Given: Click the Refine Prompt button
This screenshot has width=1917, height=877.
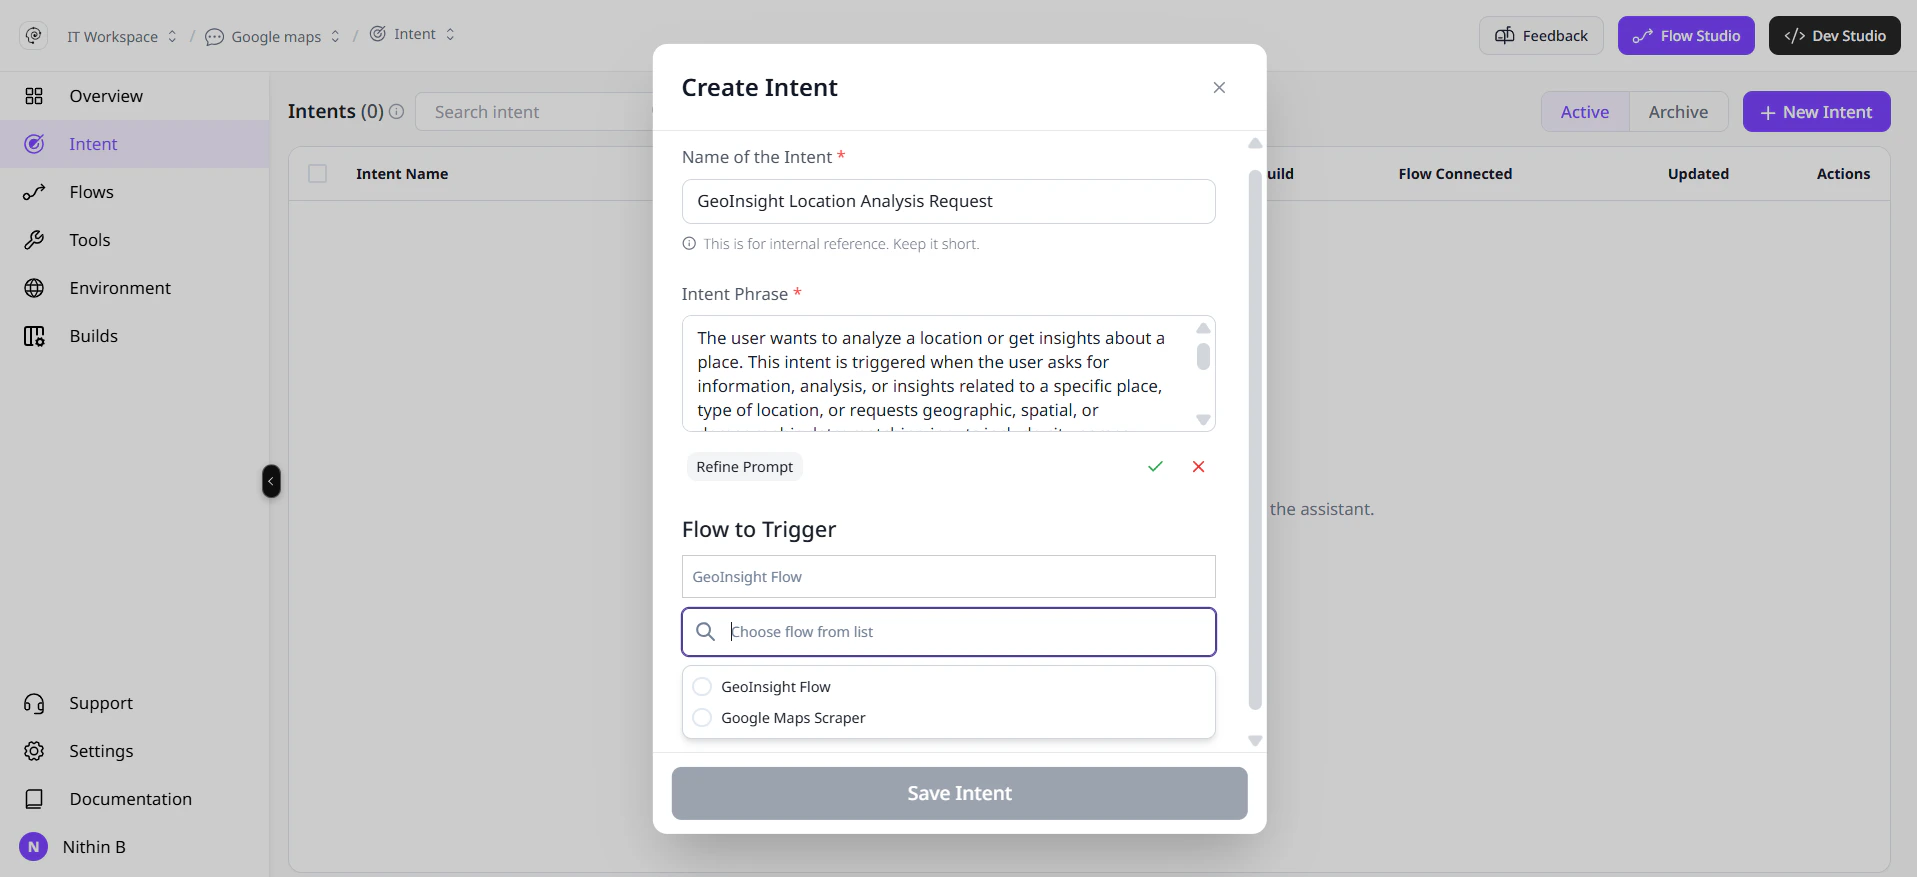Looking at the screenshot, I should [744, 467].
